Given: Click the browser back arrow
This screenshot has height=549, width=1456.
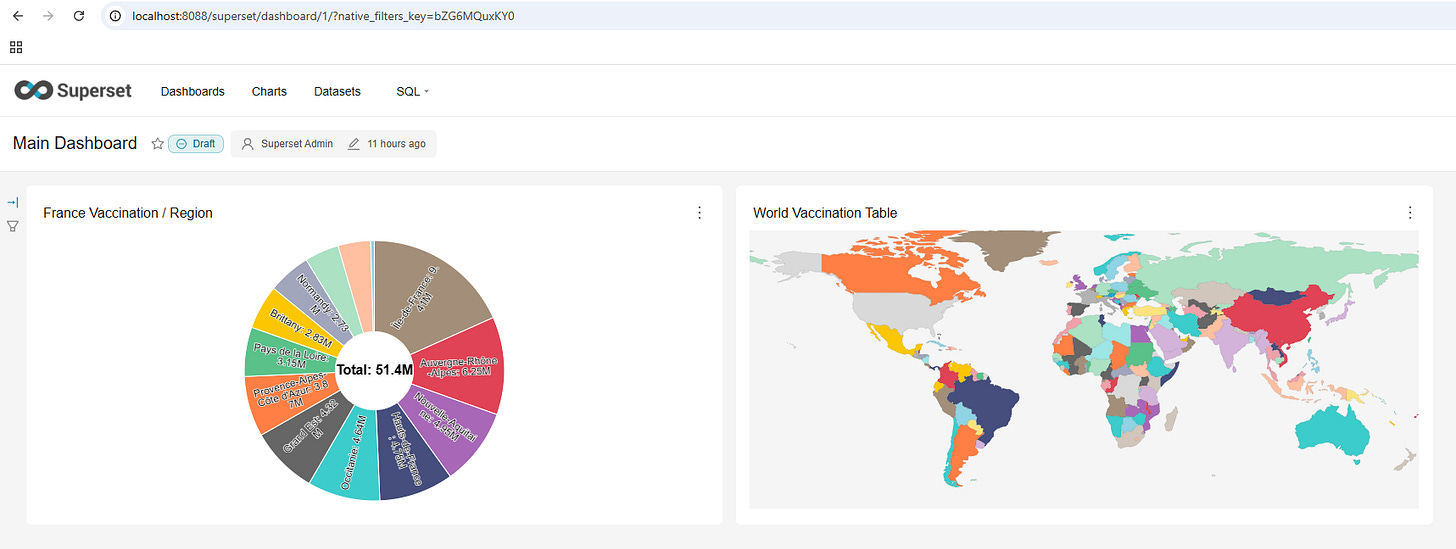Looking at the screenshot, I should point(17,16).
